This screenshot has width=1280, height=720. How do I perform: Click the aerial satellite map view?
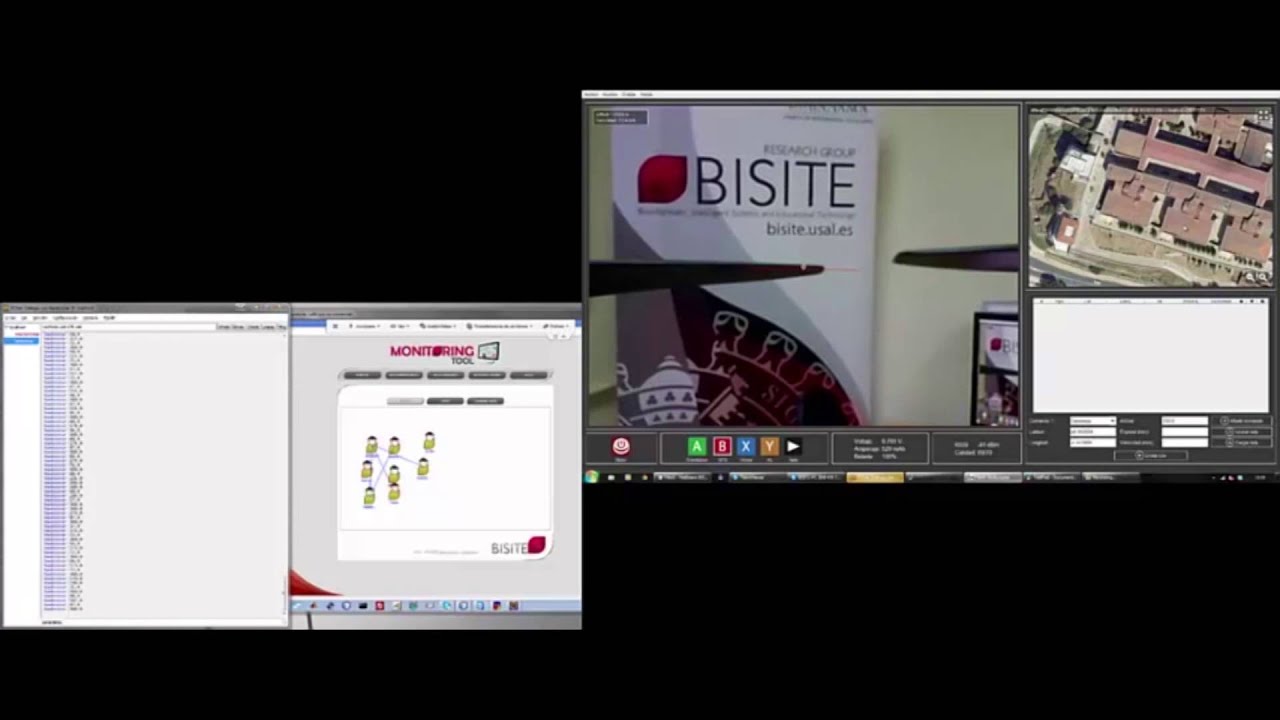[1151, 196]
